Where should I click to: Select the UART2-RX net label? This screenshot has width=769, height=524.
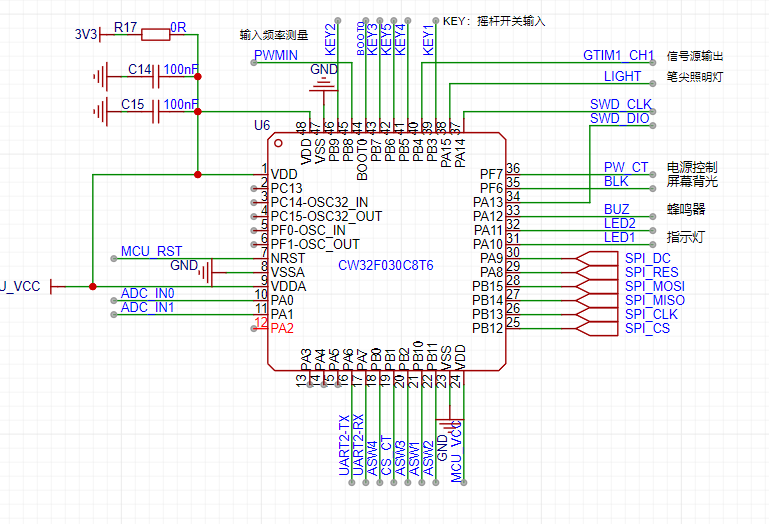tap(359, 445)
